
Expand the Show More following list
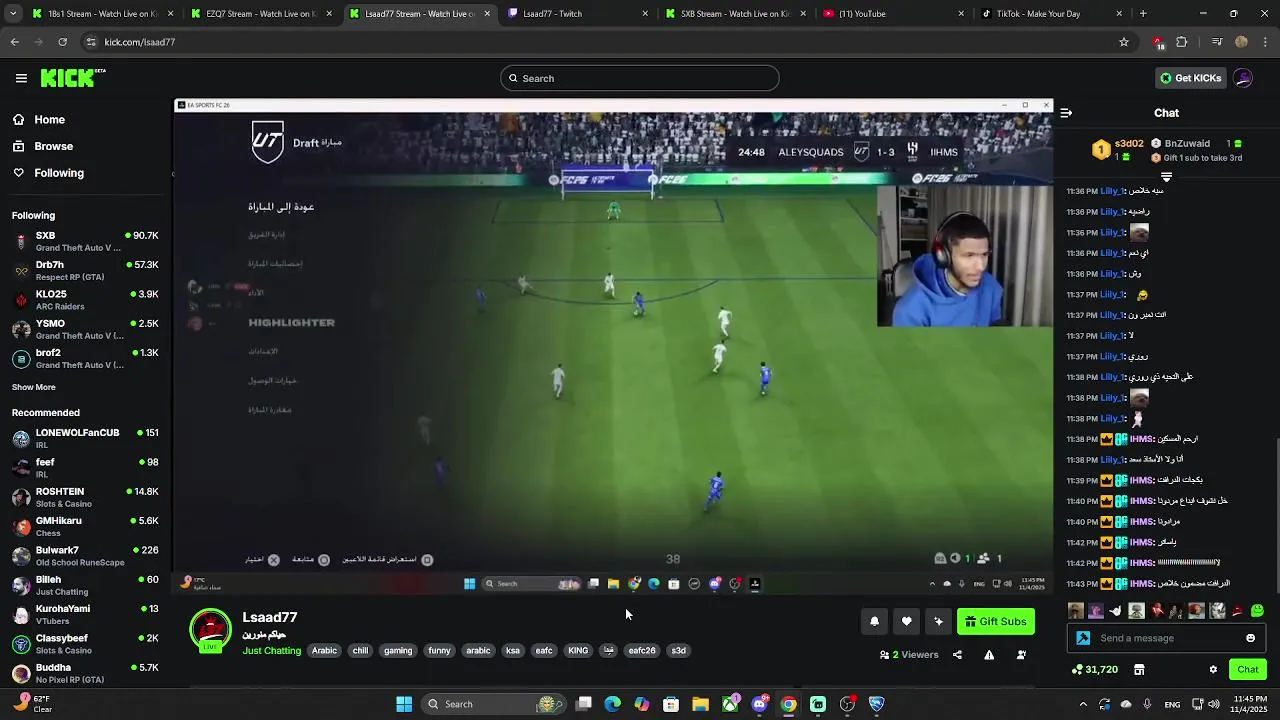(x=34, y=387)
